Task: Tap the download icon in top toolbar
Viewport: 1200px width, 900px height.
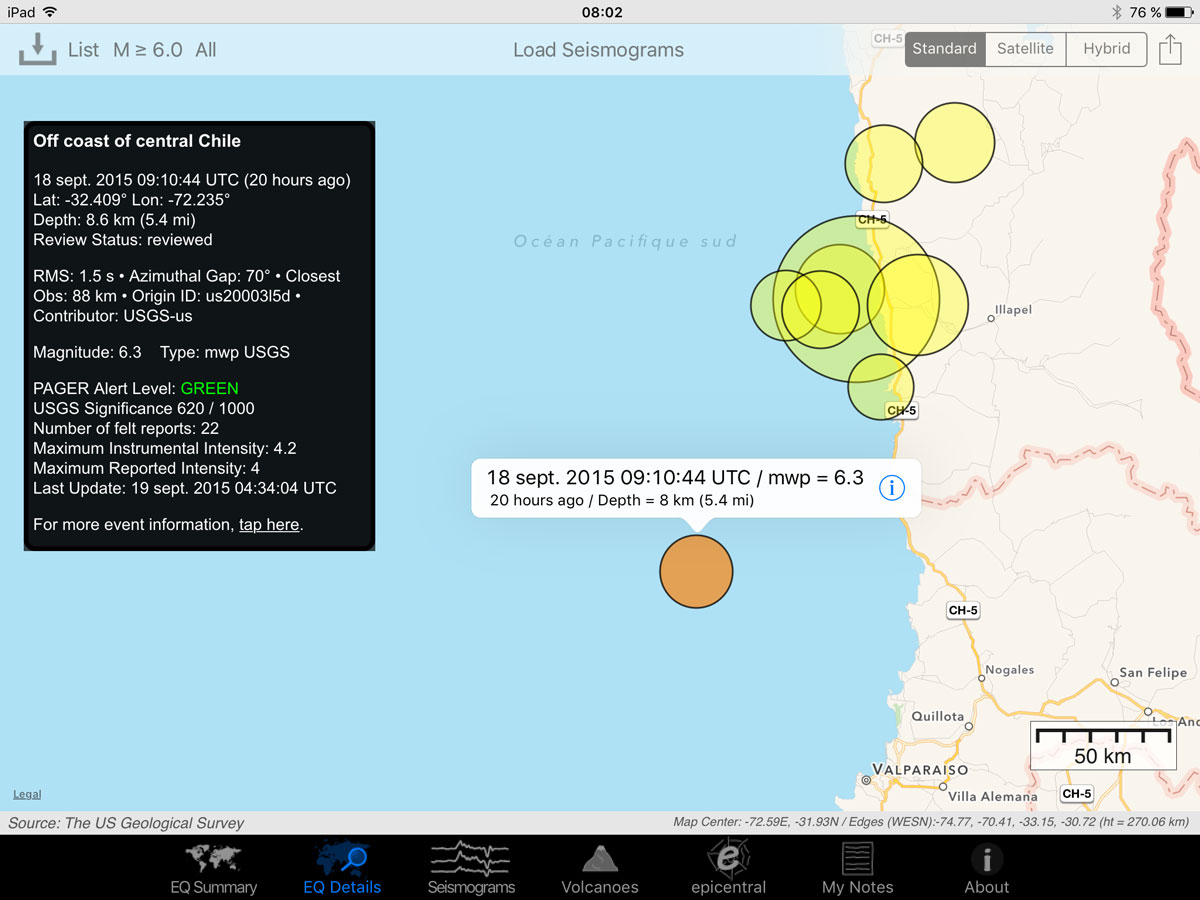Action: pos(37,49)
